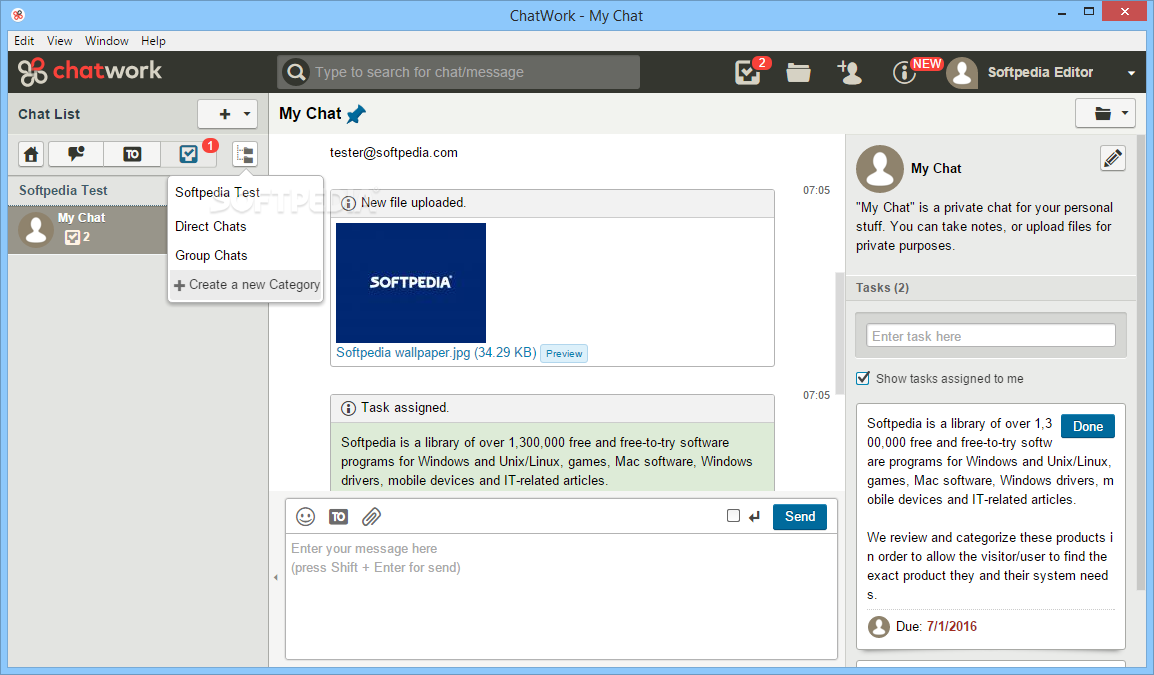Open the emoticon picker in message box

[305, 517]
